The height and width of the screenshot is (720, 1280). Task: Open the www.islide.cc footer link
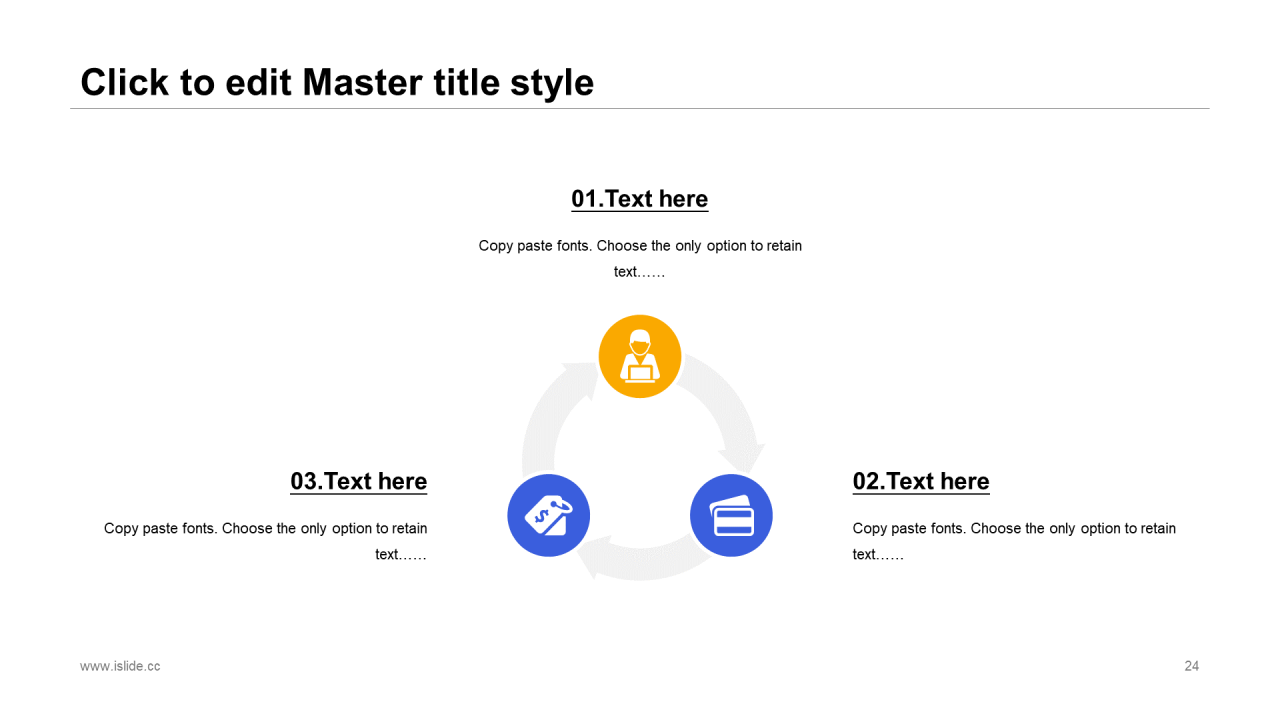click(120, 666)
